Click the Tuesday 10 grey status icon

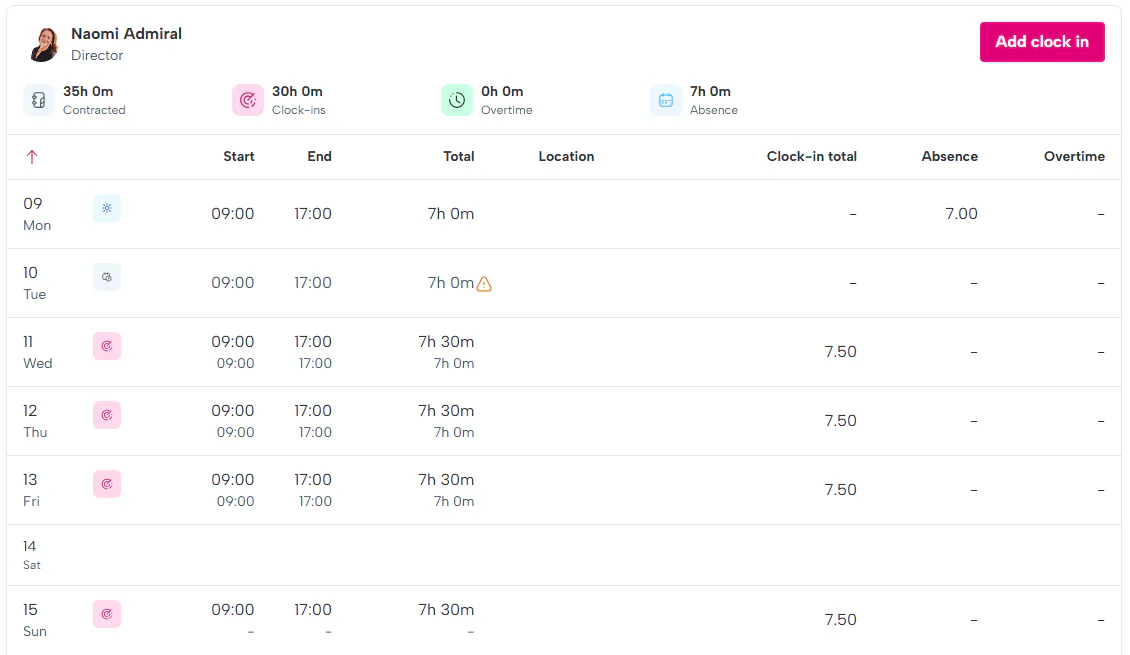[107, 277]
